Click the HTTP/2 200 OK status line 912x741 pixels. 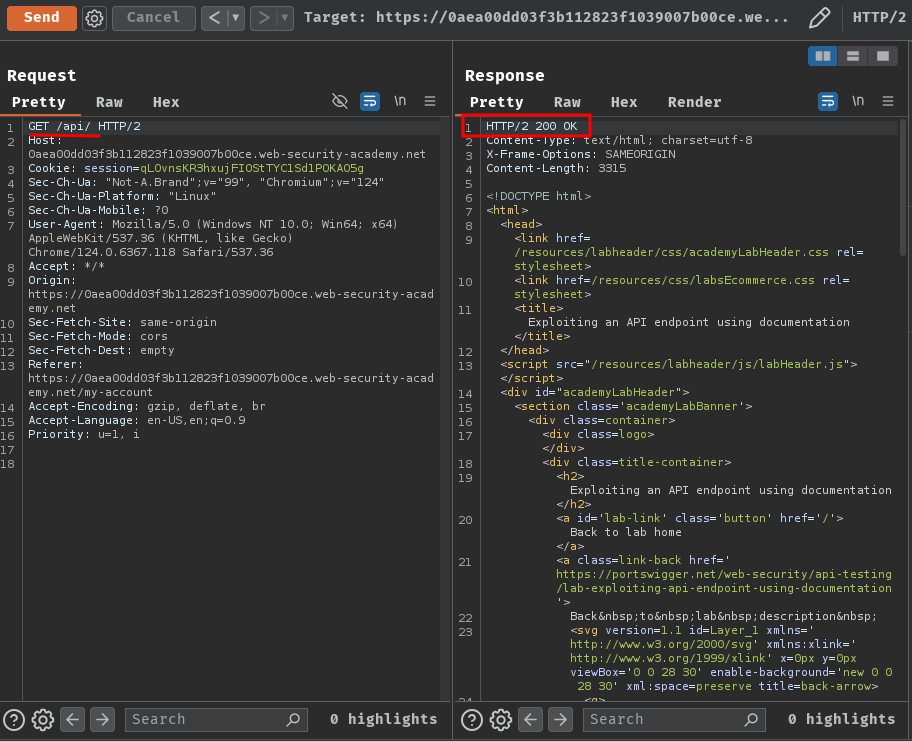(532, 126)
